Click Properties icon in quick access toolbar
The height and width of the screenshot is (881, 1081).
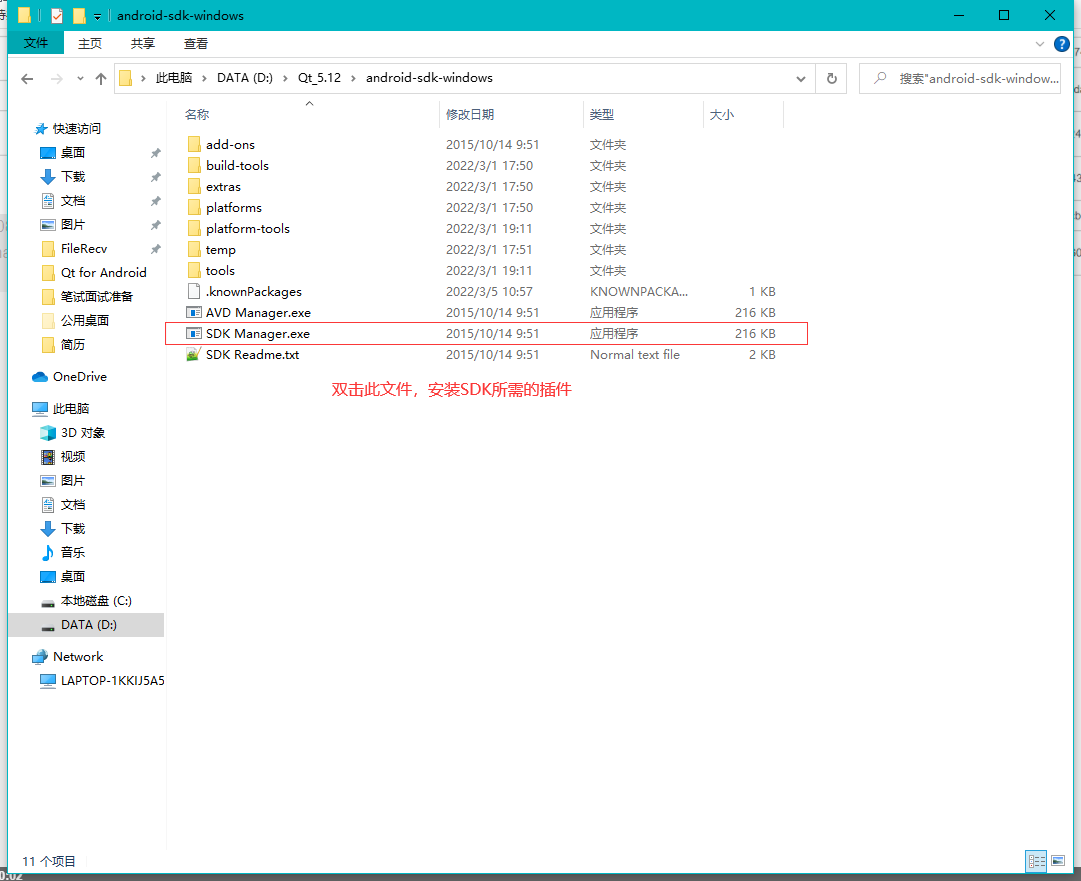point(57,15)
